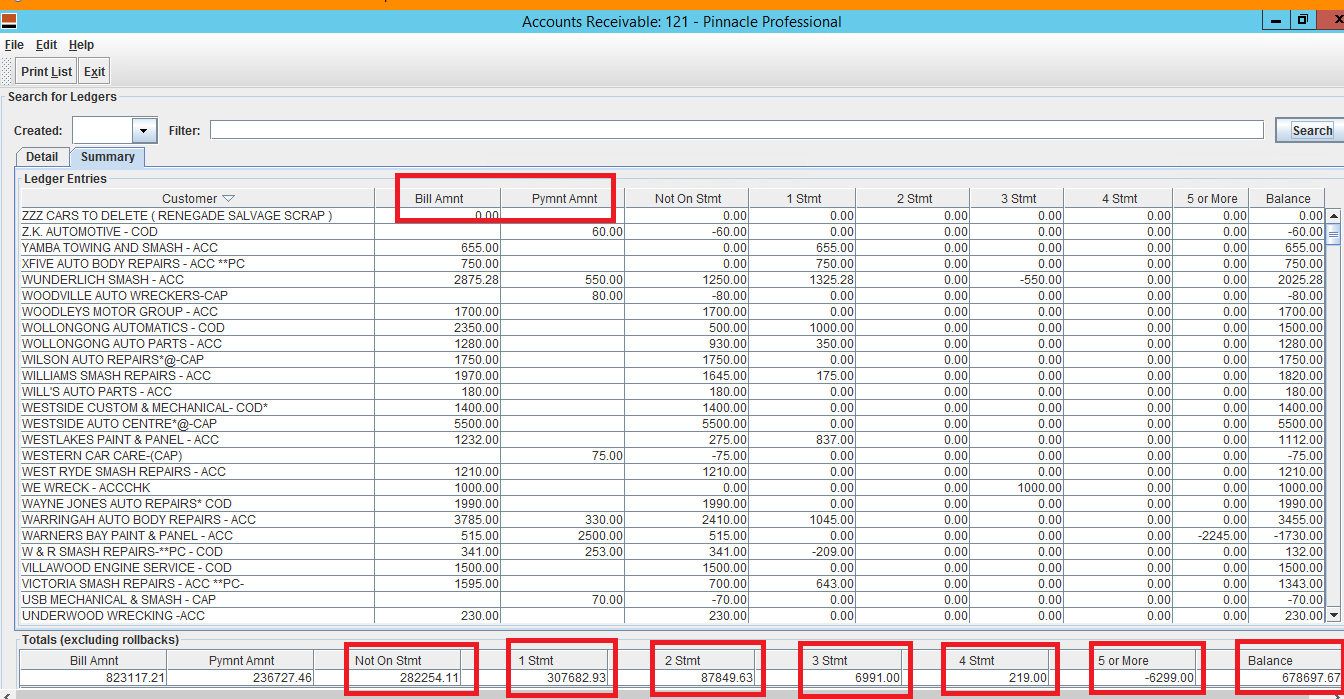The height and width of the screenshot is (699, 1344).
Task: Click the scroll down arrow of the ledger list
Action: (1333, 615)
